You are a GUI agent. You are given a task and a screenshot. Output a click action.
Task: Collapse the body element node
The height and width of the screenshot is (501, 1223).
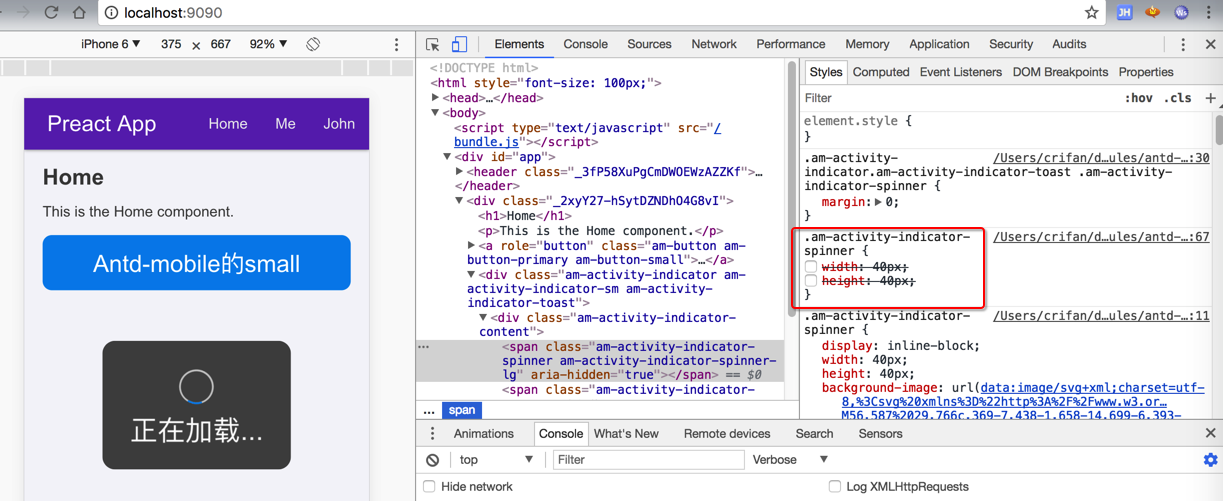click(x=436, y=113)
